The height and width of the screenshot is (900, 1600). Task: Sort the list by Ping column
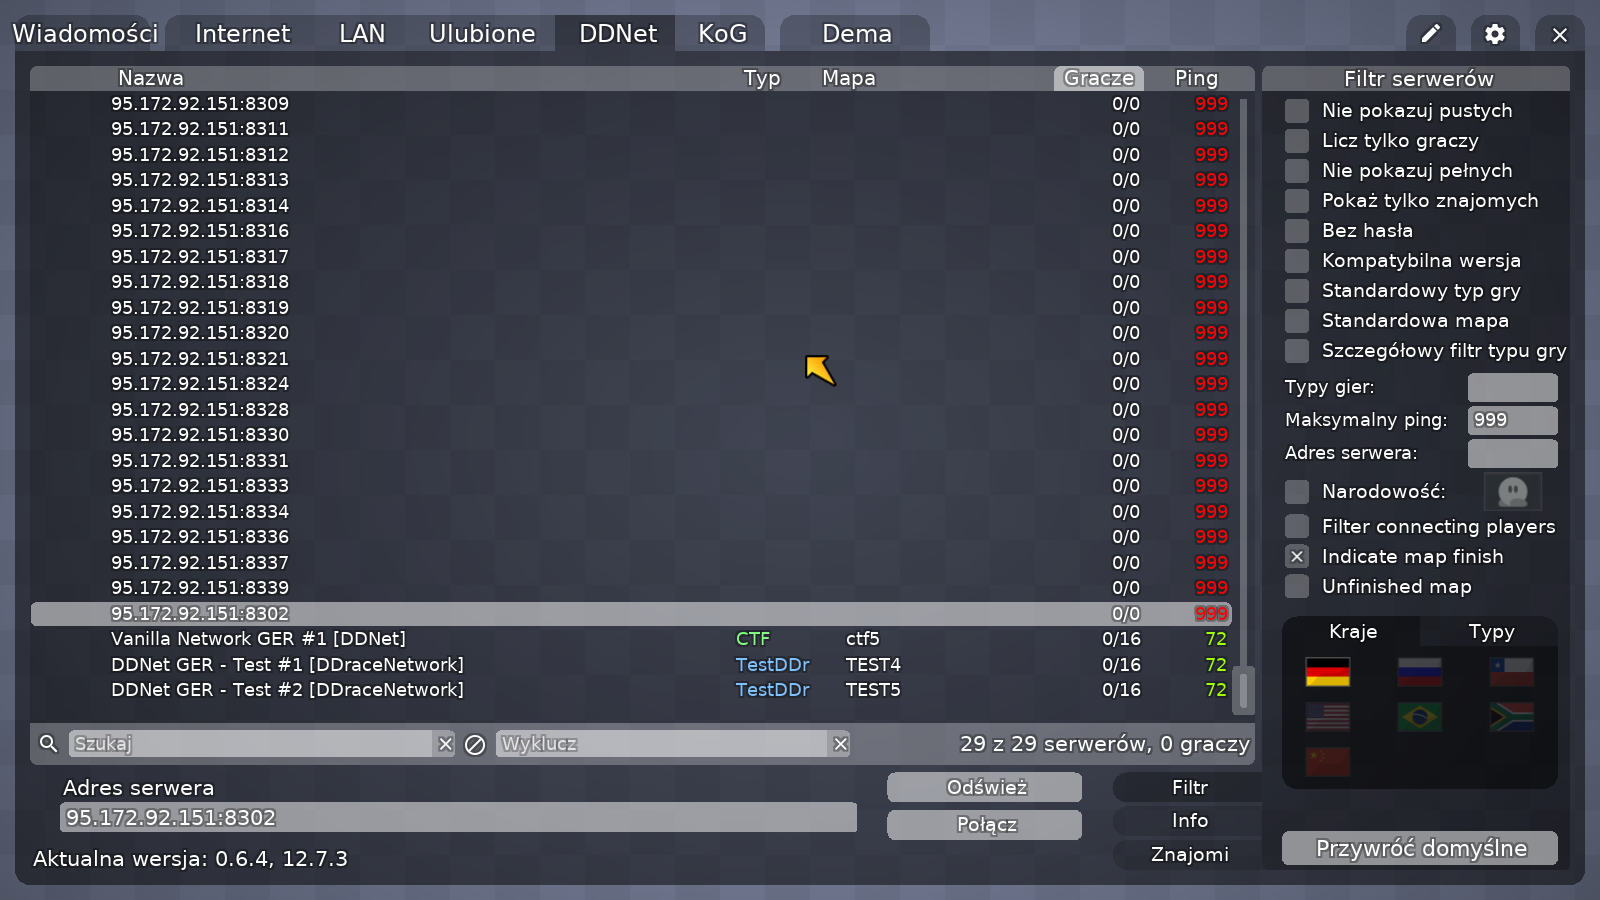(x=1196, y=78)
